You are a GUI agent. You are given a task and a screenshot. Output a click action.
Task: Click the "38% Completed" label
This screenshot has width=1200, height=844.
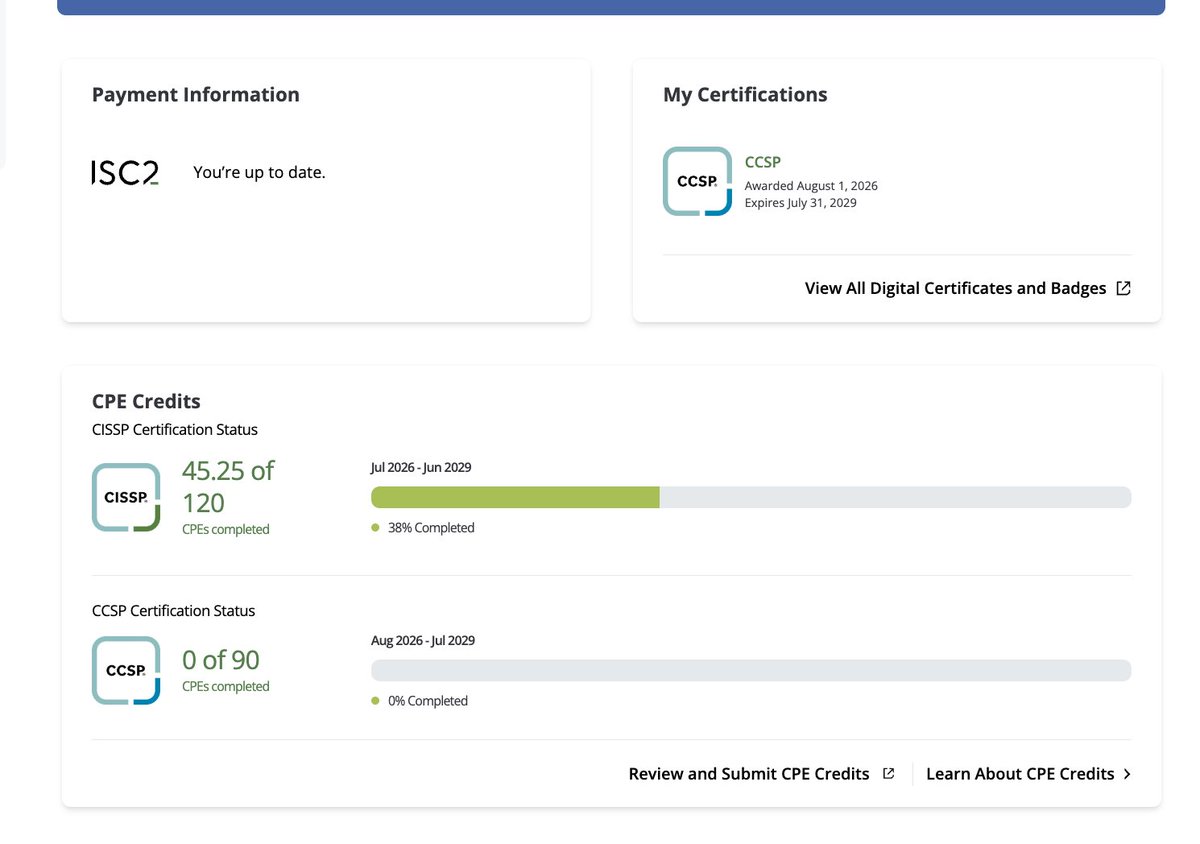click(x=431, y=528)
